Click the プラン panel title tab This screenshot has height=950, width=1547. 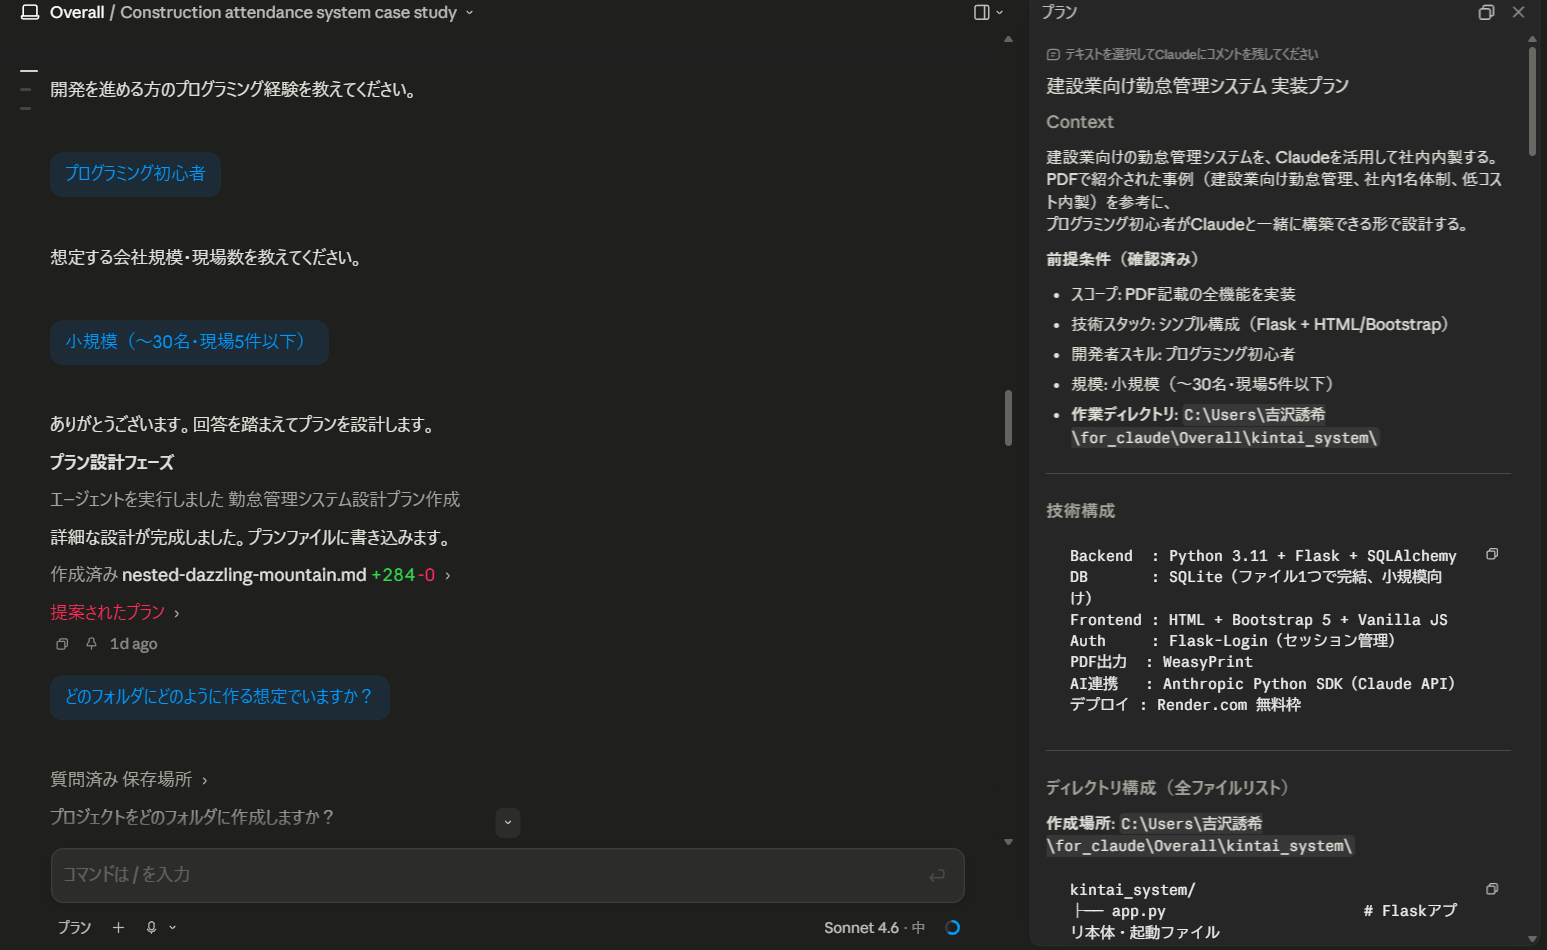[1059, 12]
